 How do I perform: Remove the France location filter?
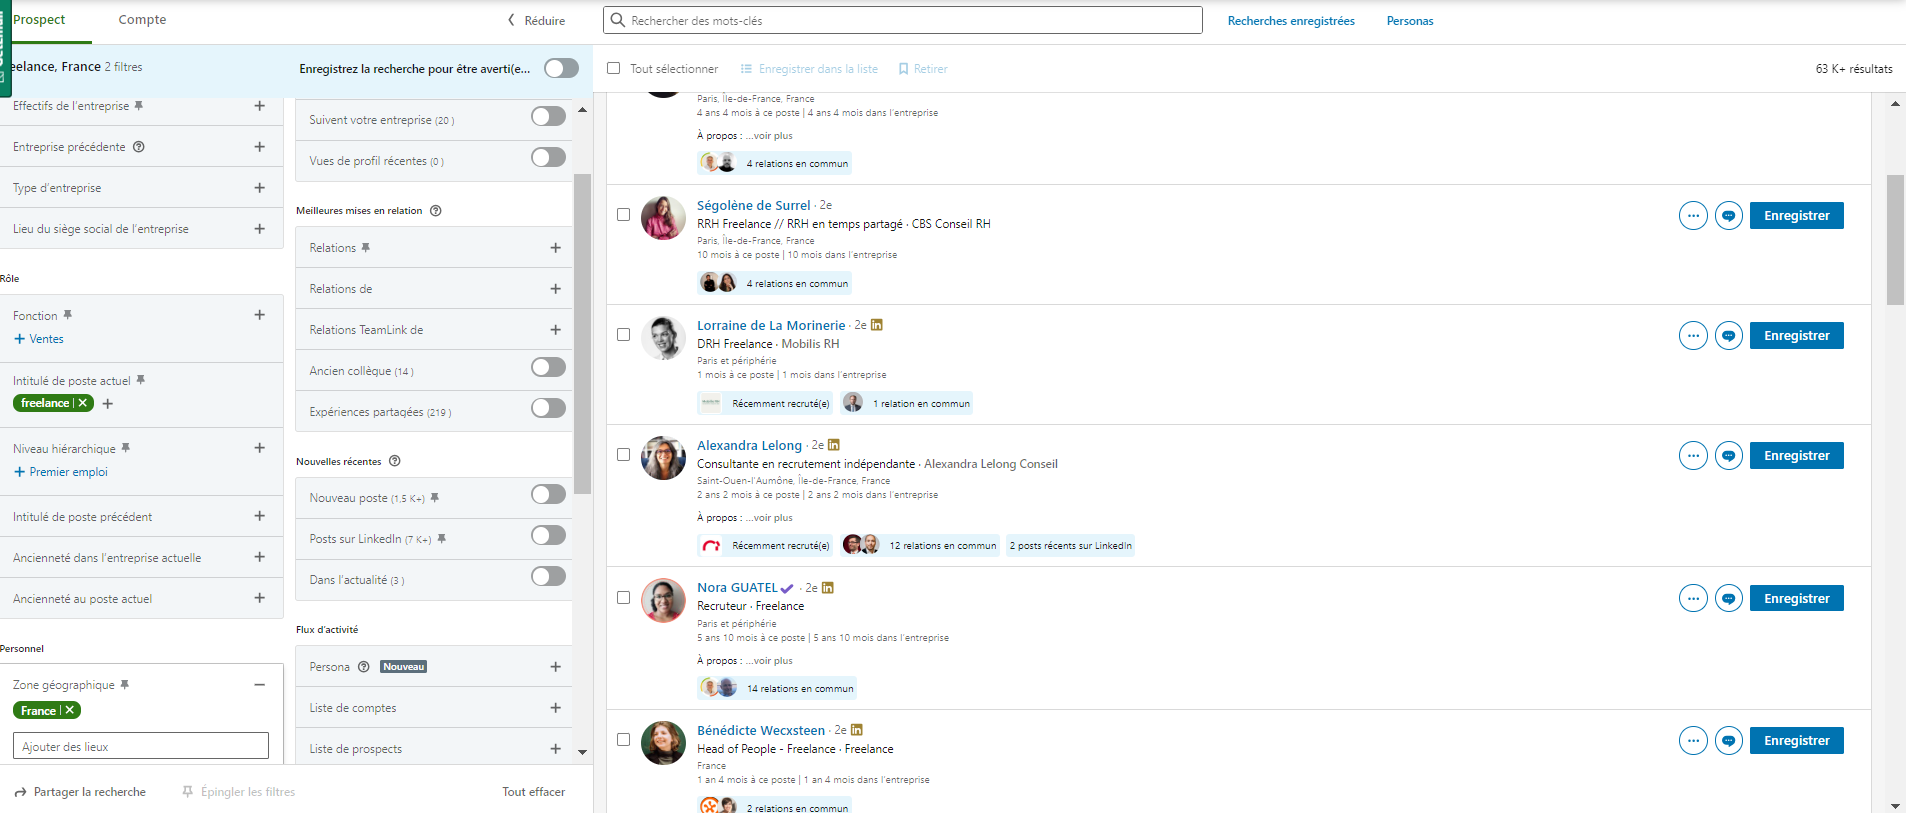point(70,710)
